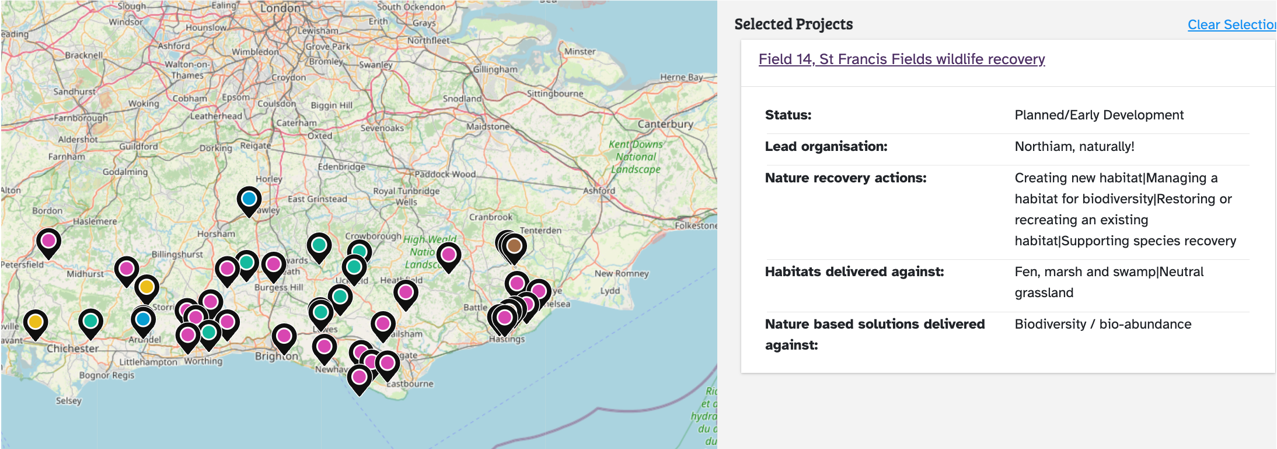Click the Clear Selection link
1277x449 pixels.
point(1231,25)
